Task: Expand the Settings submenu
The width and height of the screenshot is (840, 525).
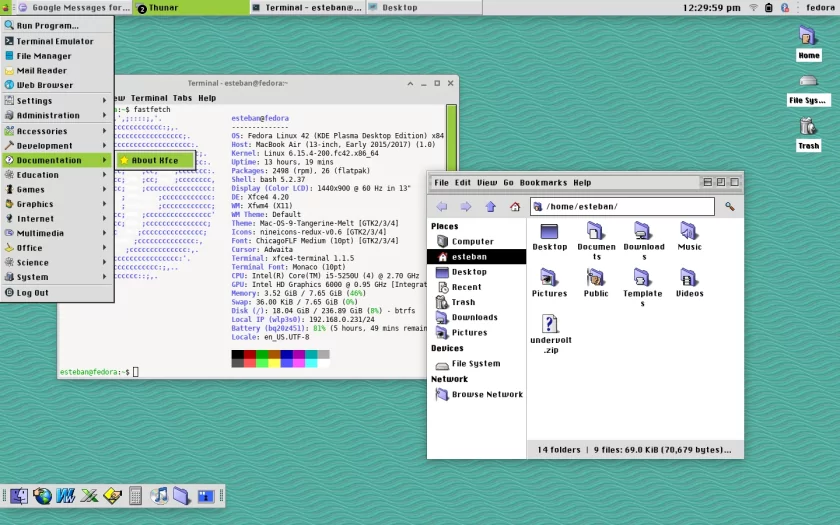Action: click(57, 101)
